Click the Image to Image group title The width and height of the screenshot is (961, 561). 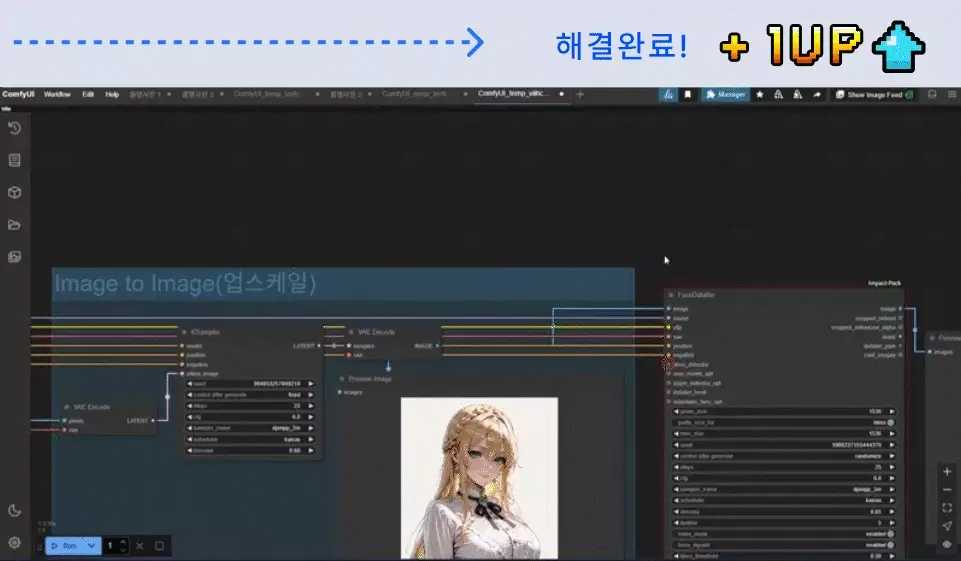[185, 284]
